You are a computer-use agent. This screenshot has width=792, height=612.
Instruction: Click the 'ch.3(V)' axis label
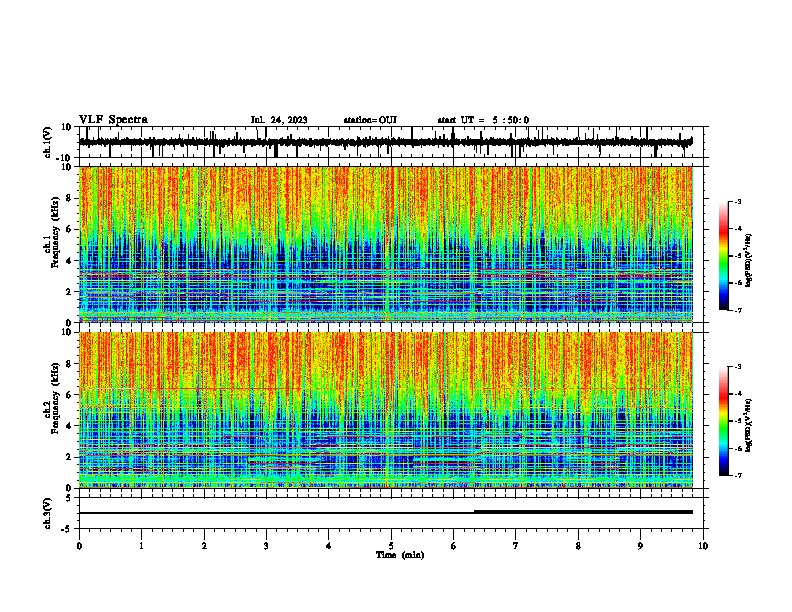click(x=48, y=513)
